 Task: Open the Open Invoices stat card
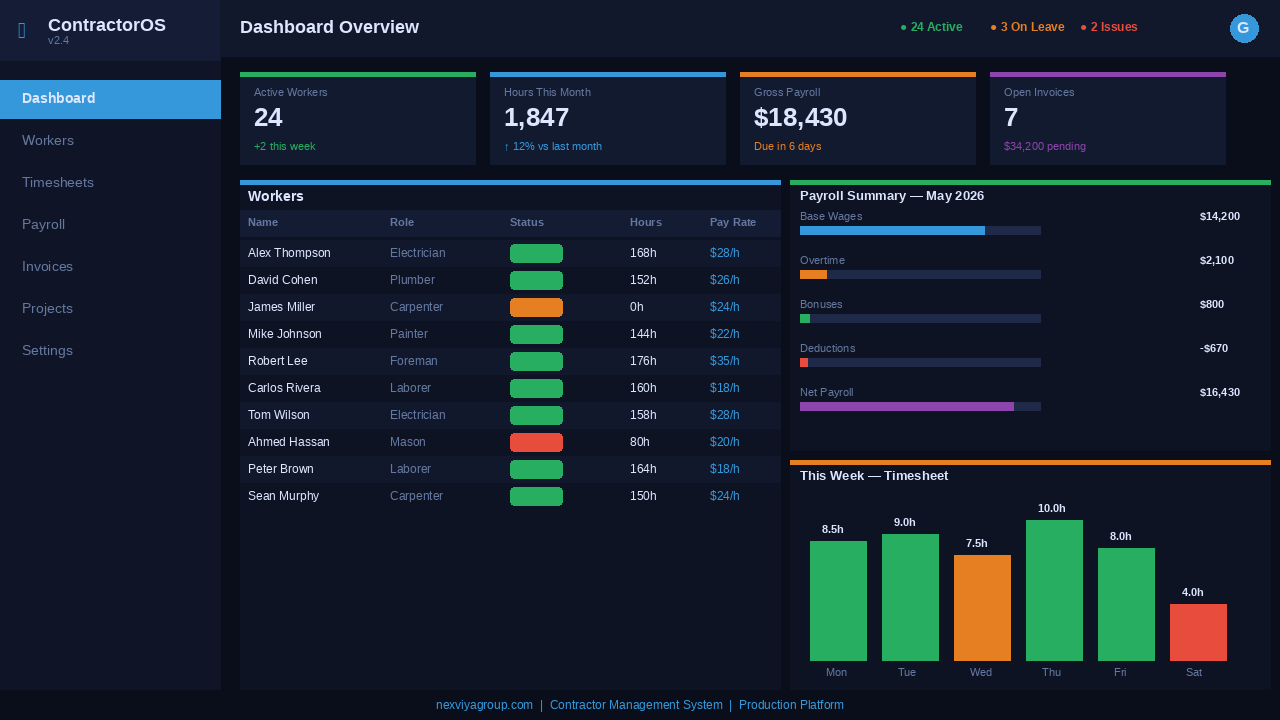(x=1108, y=118)
